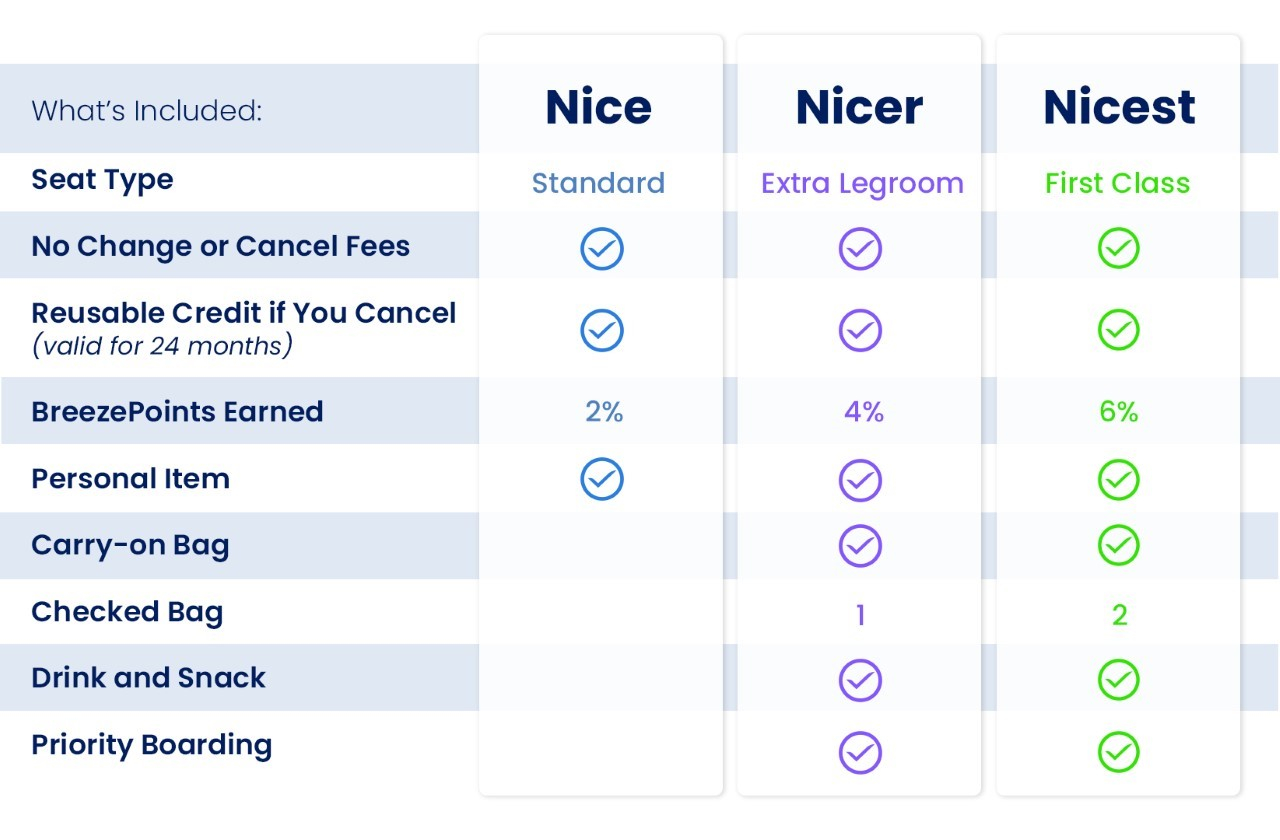Click Nicest checkmark for Carry-on Bag

[1118, 546]
